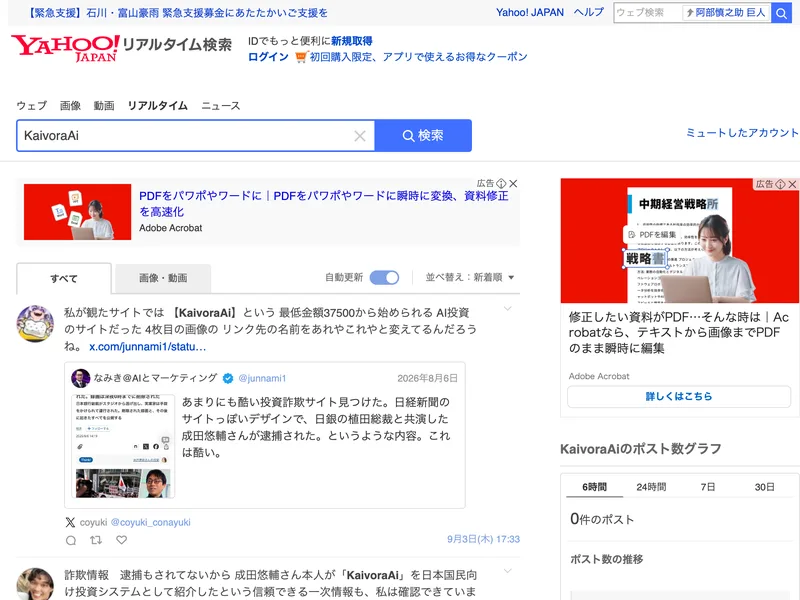Toggle the 自動更新 switch
This screenshot has height=600, width=800.
[384, 278]
